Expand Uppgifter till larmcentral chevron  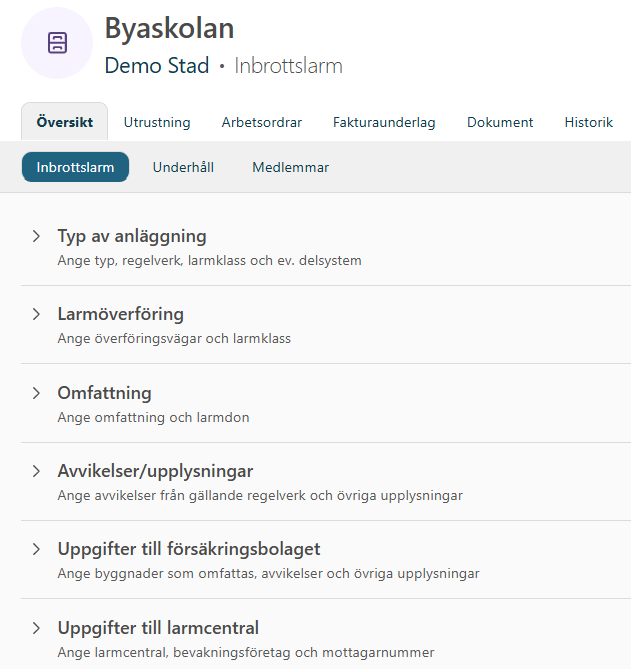click(x=36, y=628)
